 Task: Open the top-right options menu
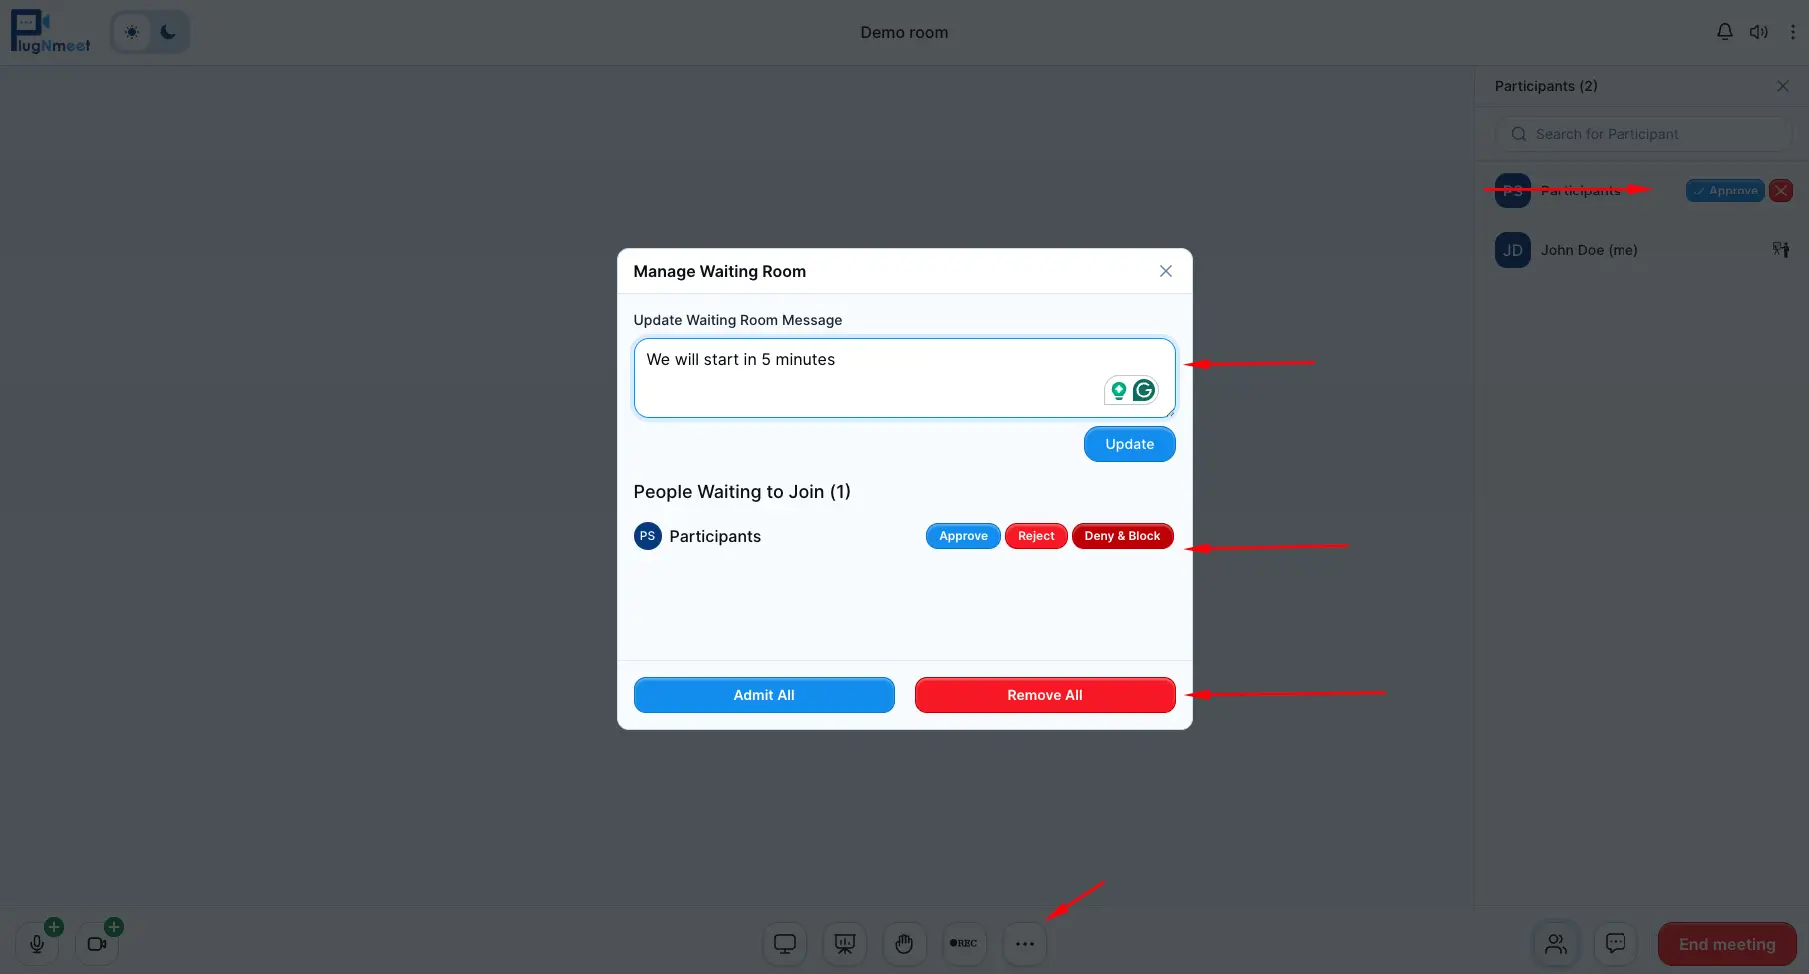1792,31
